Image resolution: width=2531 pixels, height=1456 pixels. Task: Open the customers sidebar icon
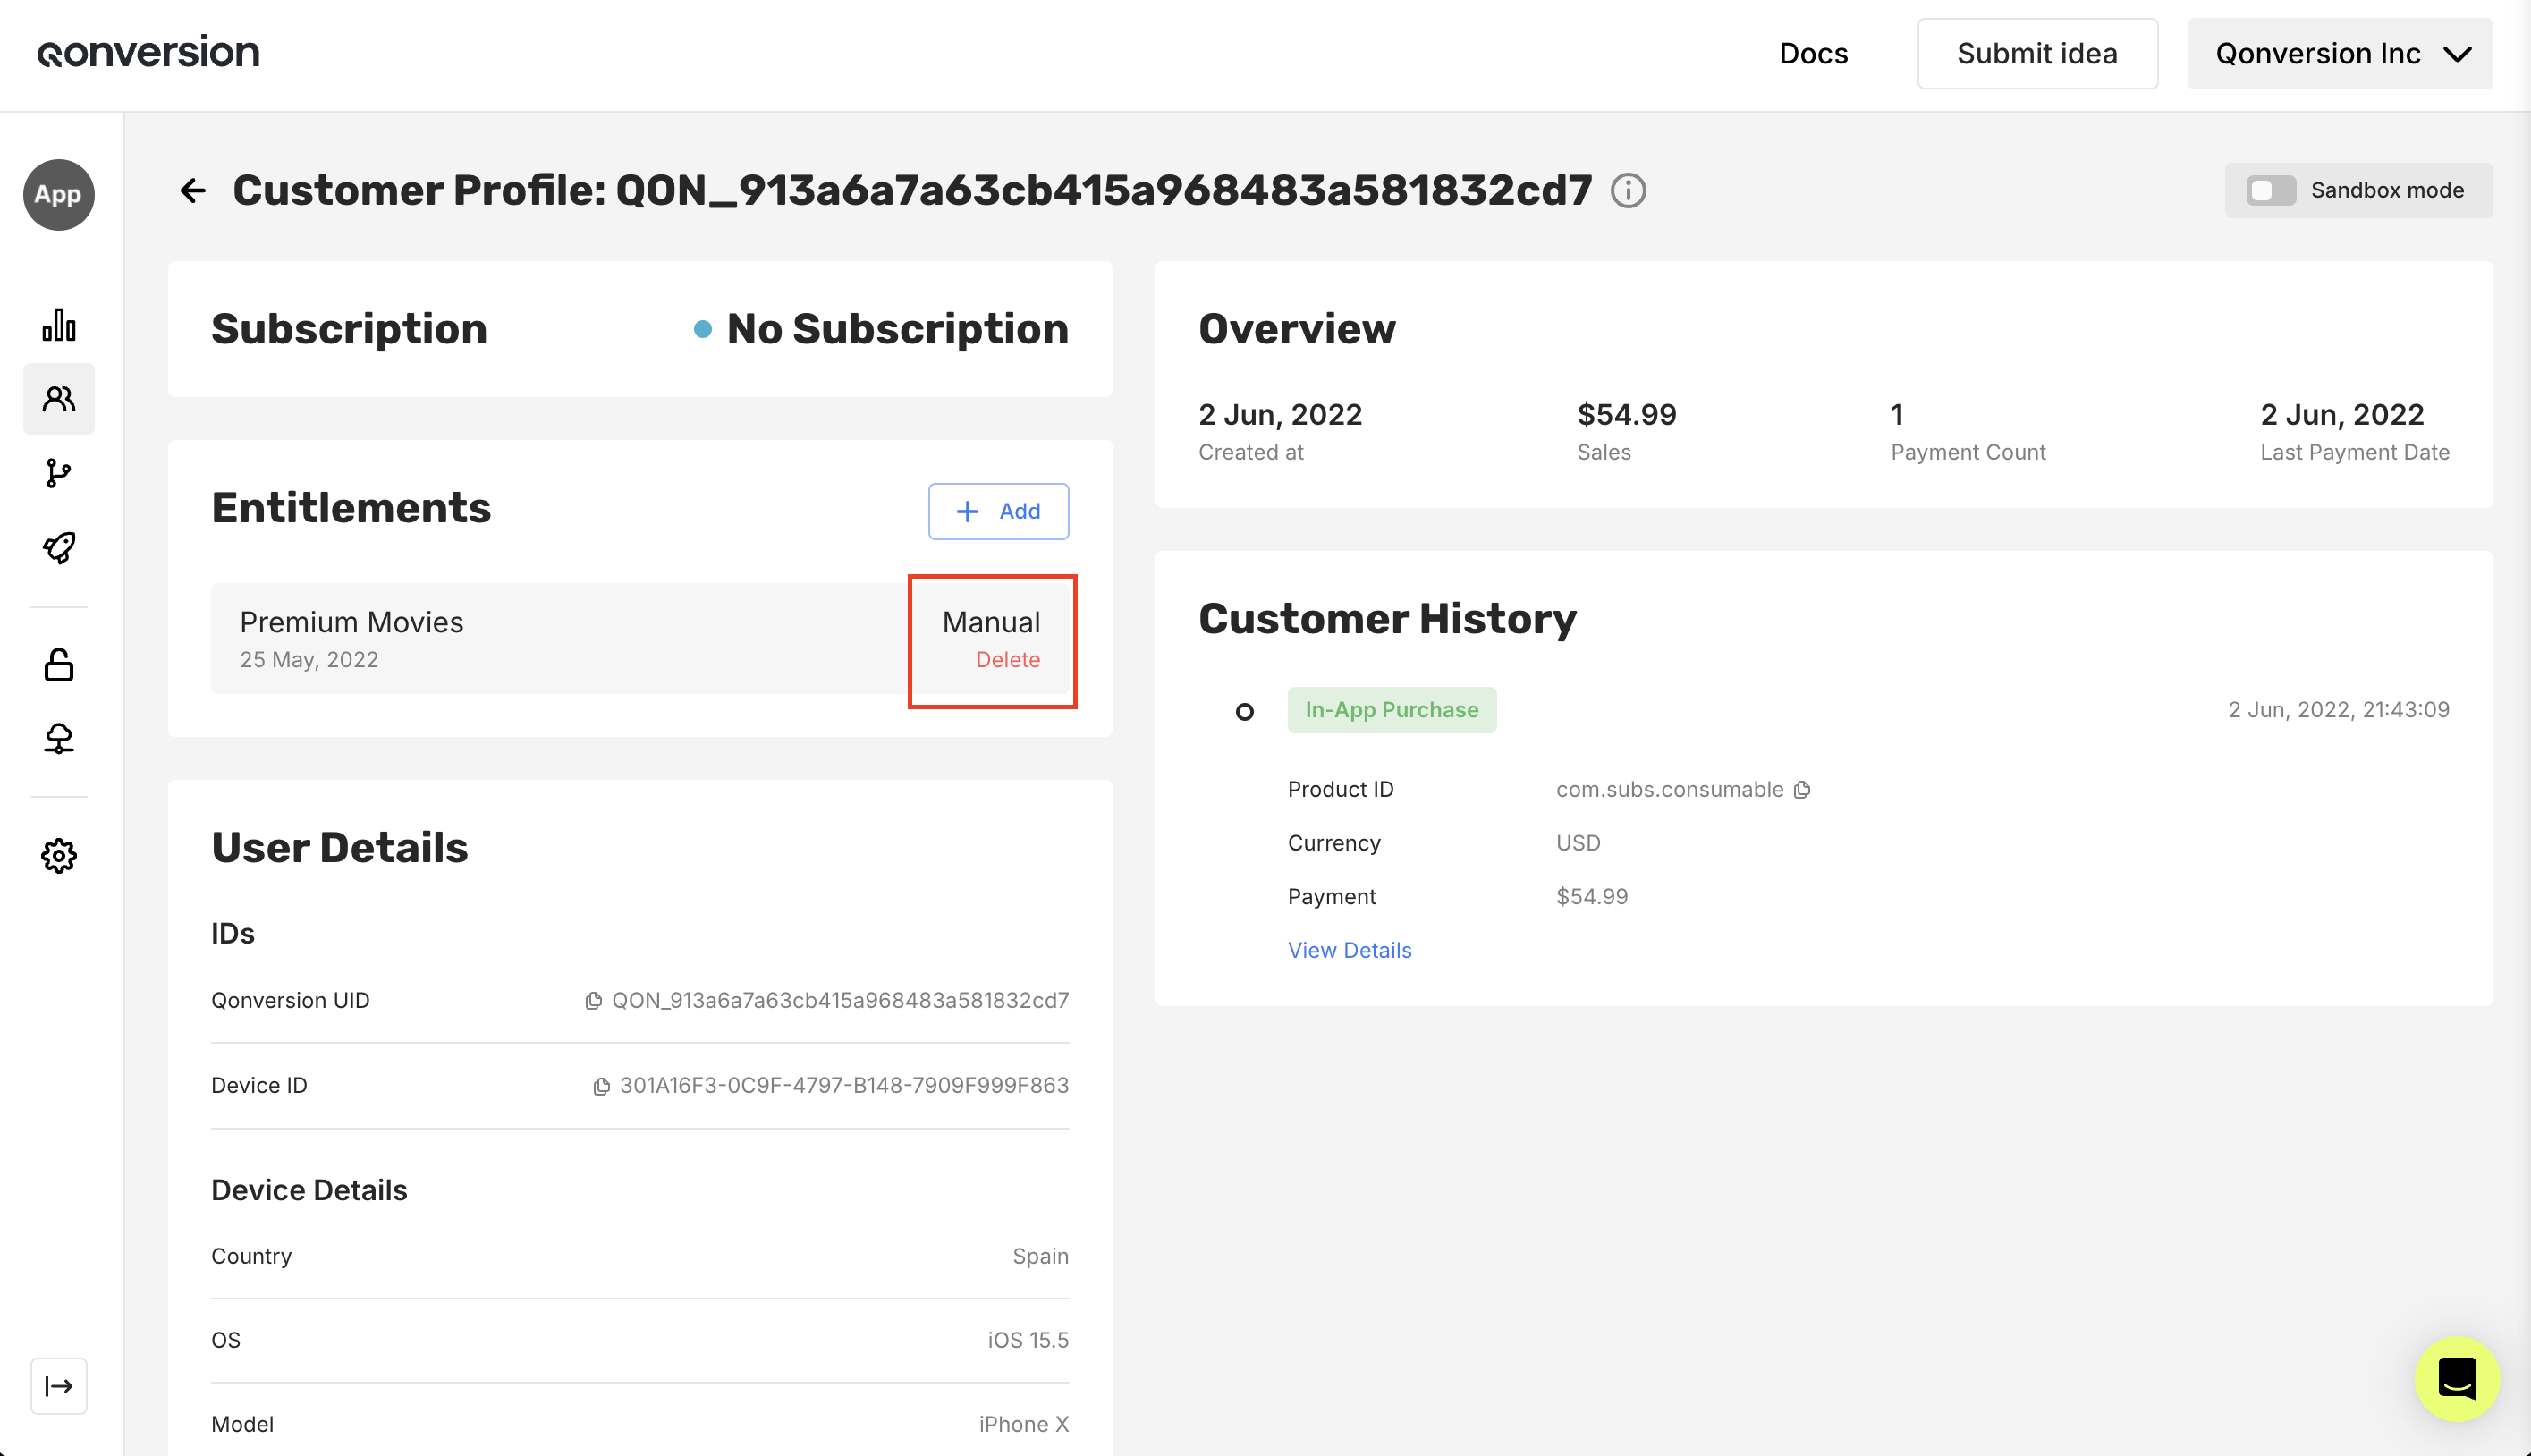[59, 399]
